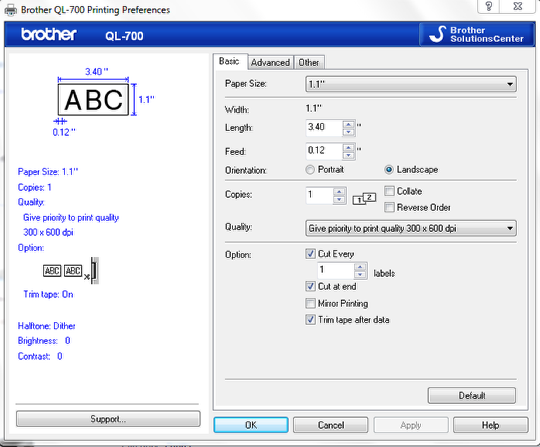Uncheck Trim tape after data
Screen dimensions: 540x447
[310, 320]
